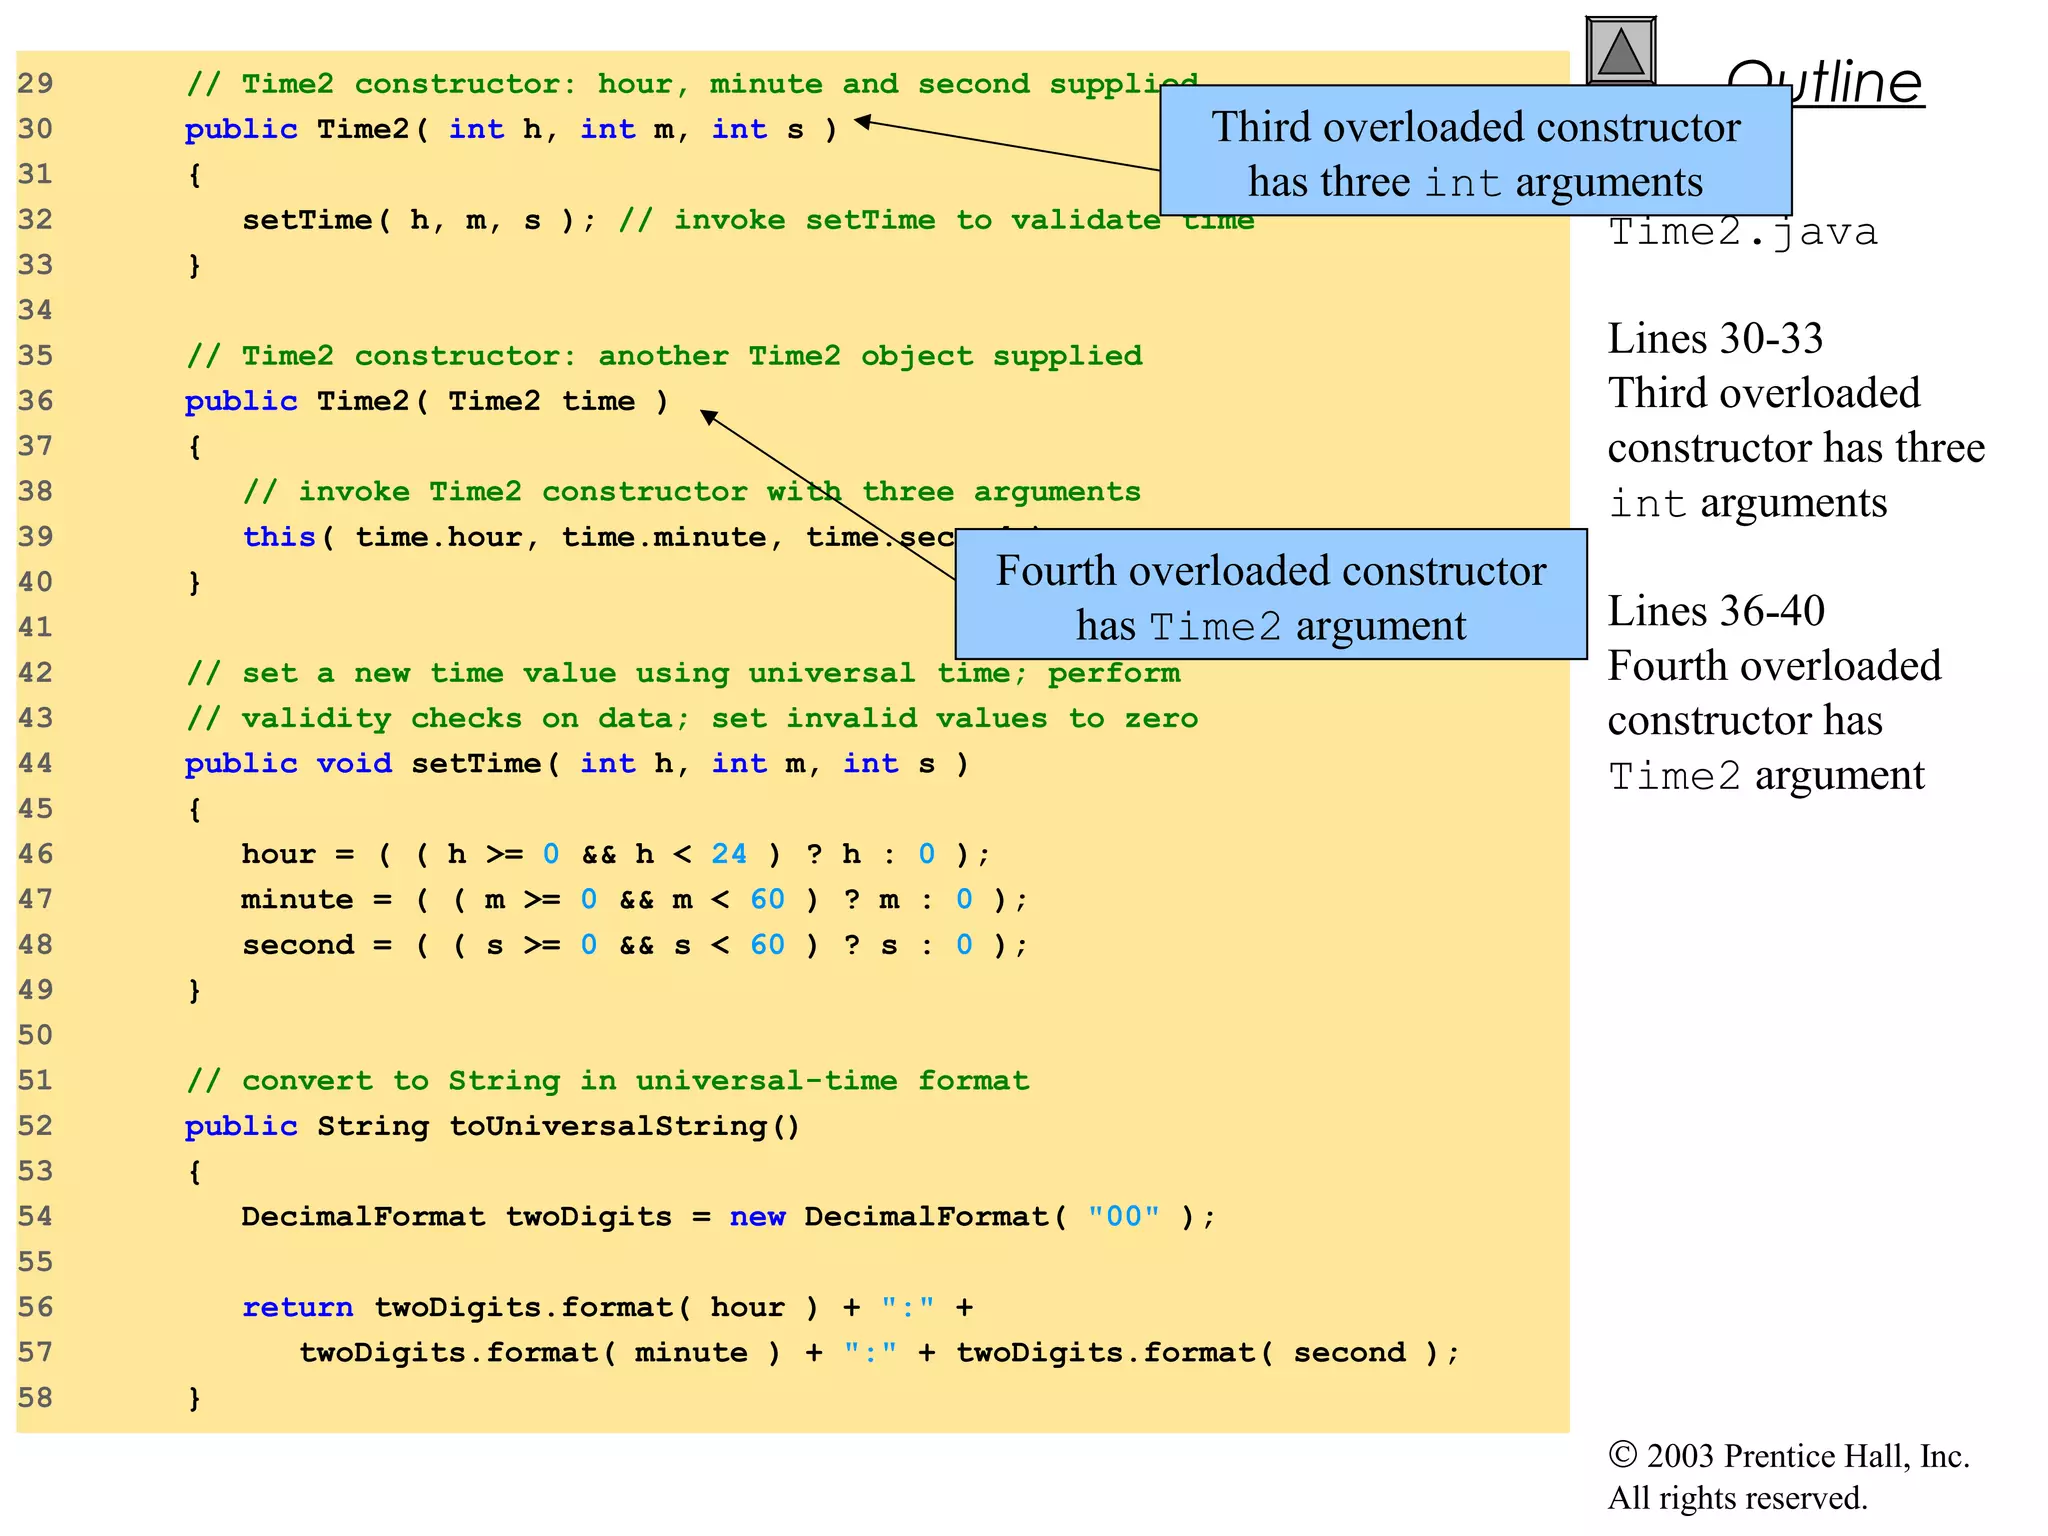Image resolution: width=2048 pixels, height=1536 pixels.
Task: Click 'All rights reserved.' text
Action: point(1738,1498)
